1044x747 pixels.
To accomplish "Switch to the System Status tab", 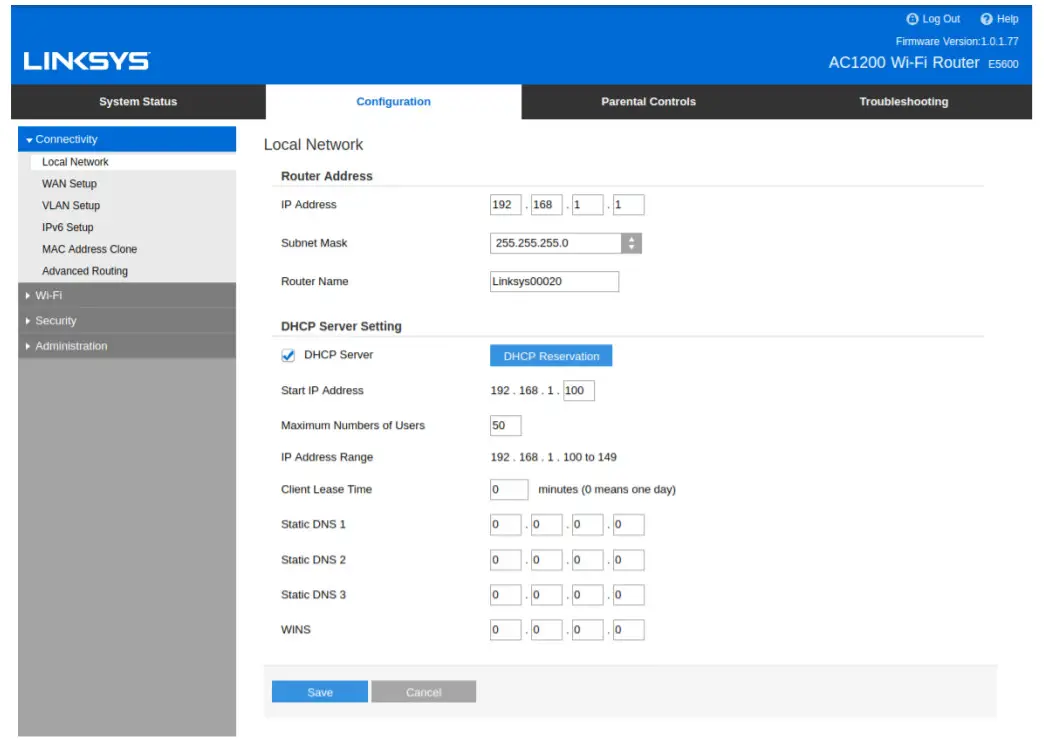I will pos(137,101).
